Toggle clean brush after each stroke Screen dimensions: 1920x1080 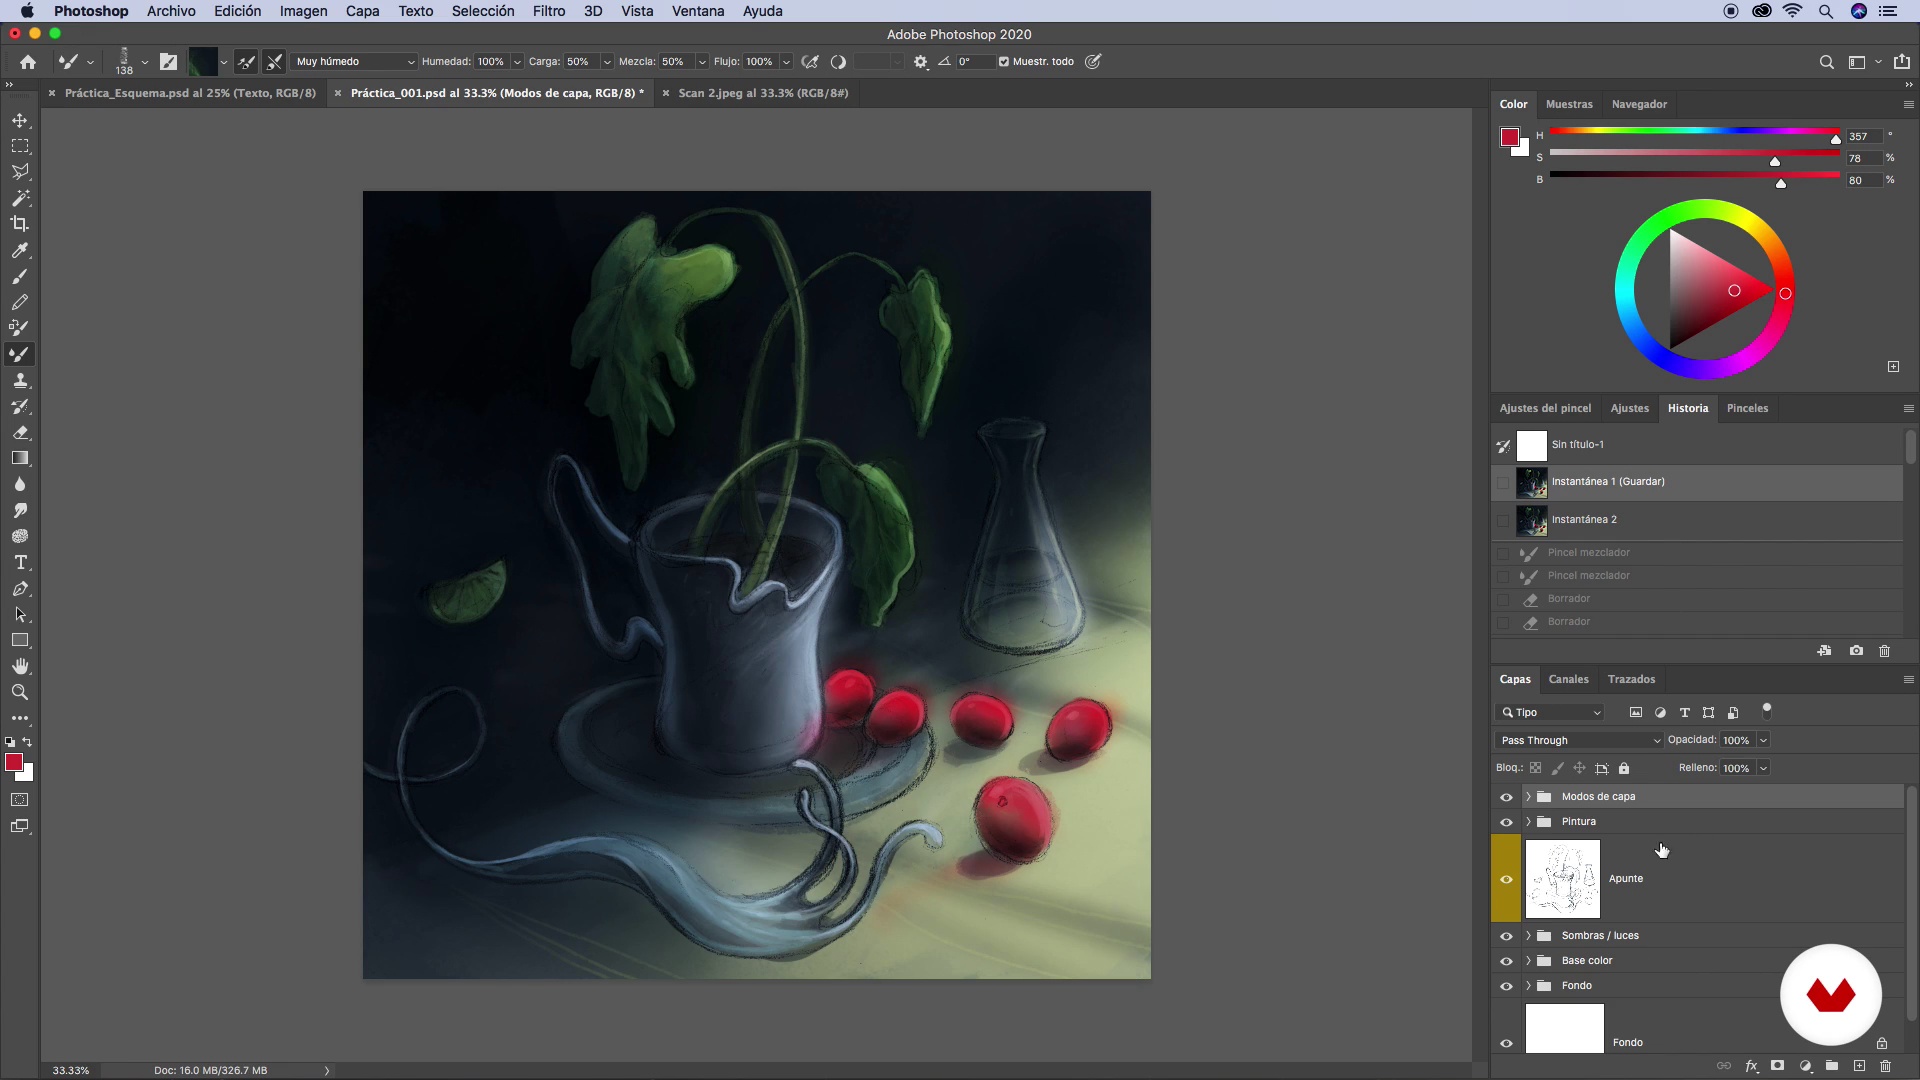[274, 62]
